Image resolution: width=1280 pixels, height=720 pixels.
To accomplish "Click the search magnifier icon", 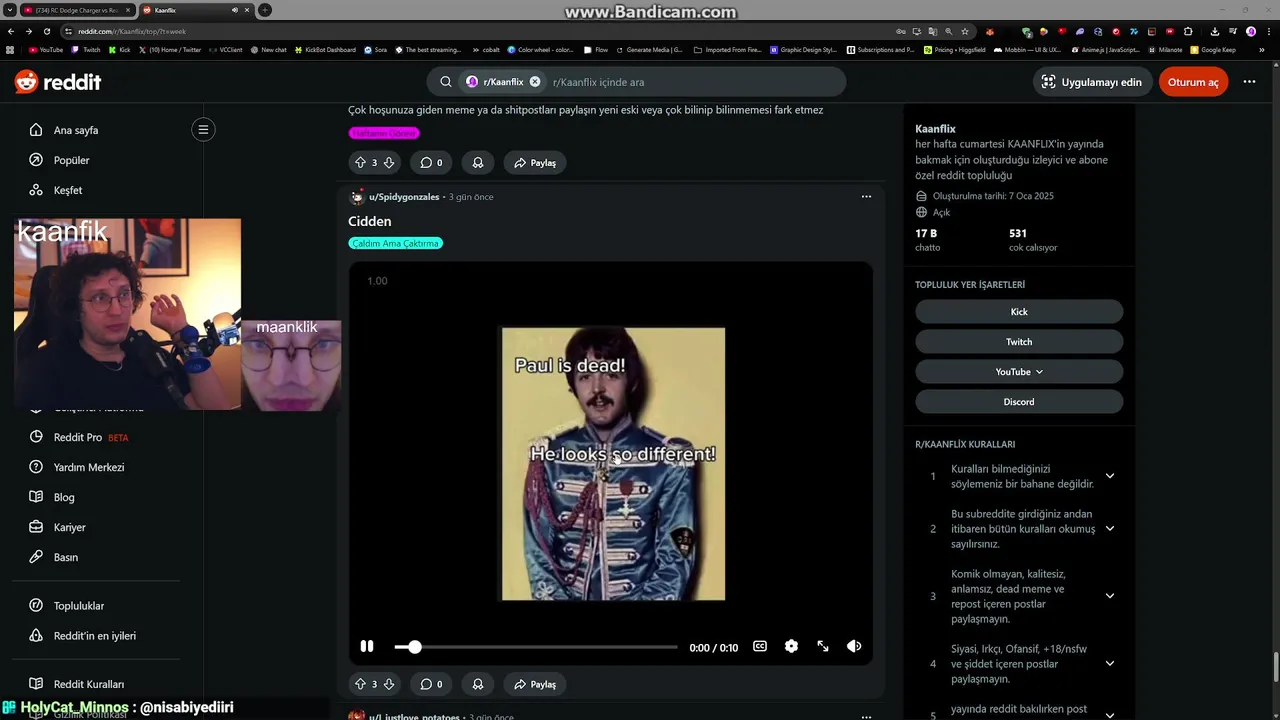I will pos(446,82).
